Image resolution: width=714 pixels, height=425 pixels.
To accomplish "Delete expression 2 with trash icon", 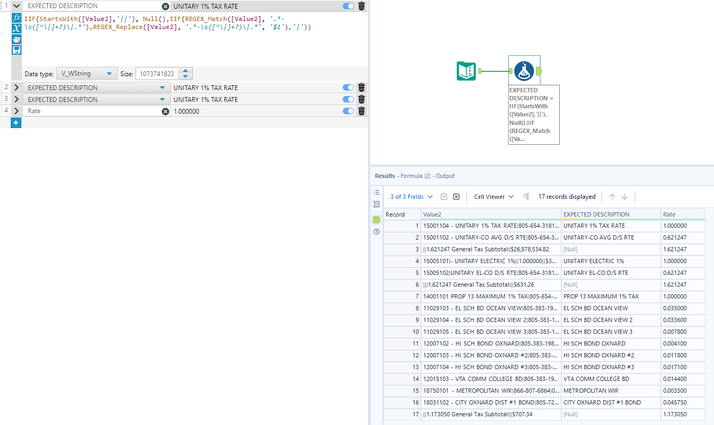I will (362, 87).
